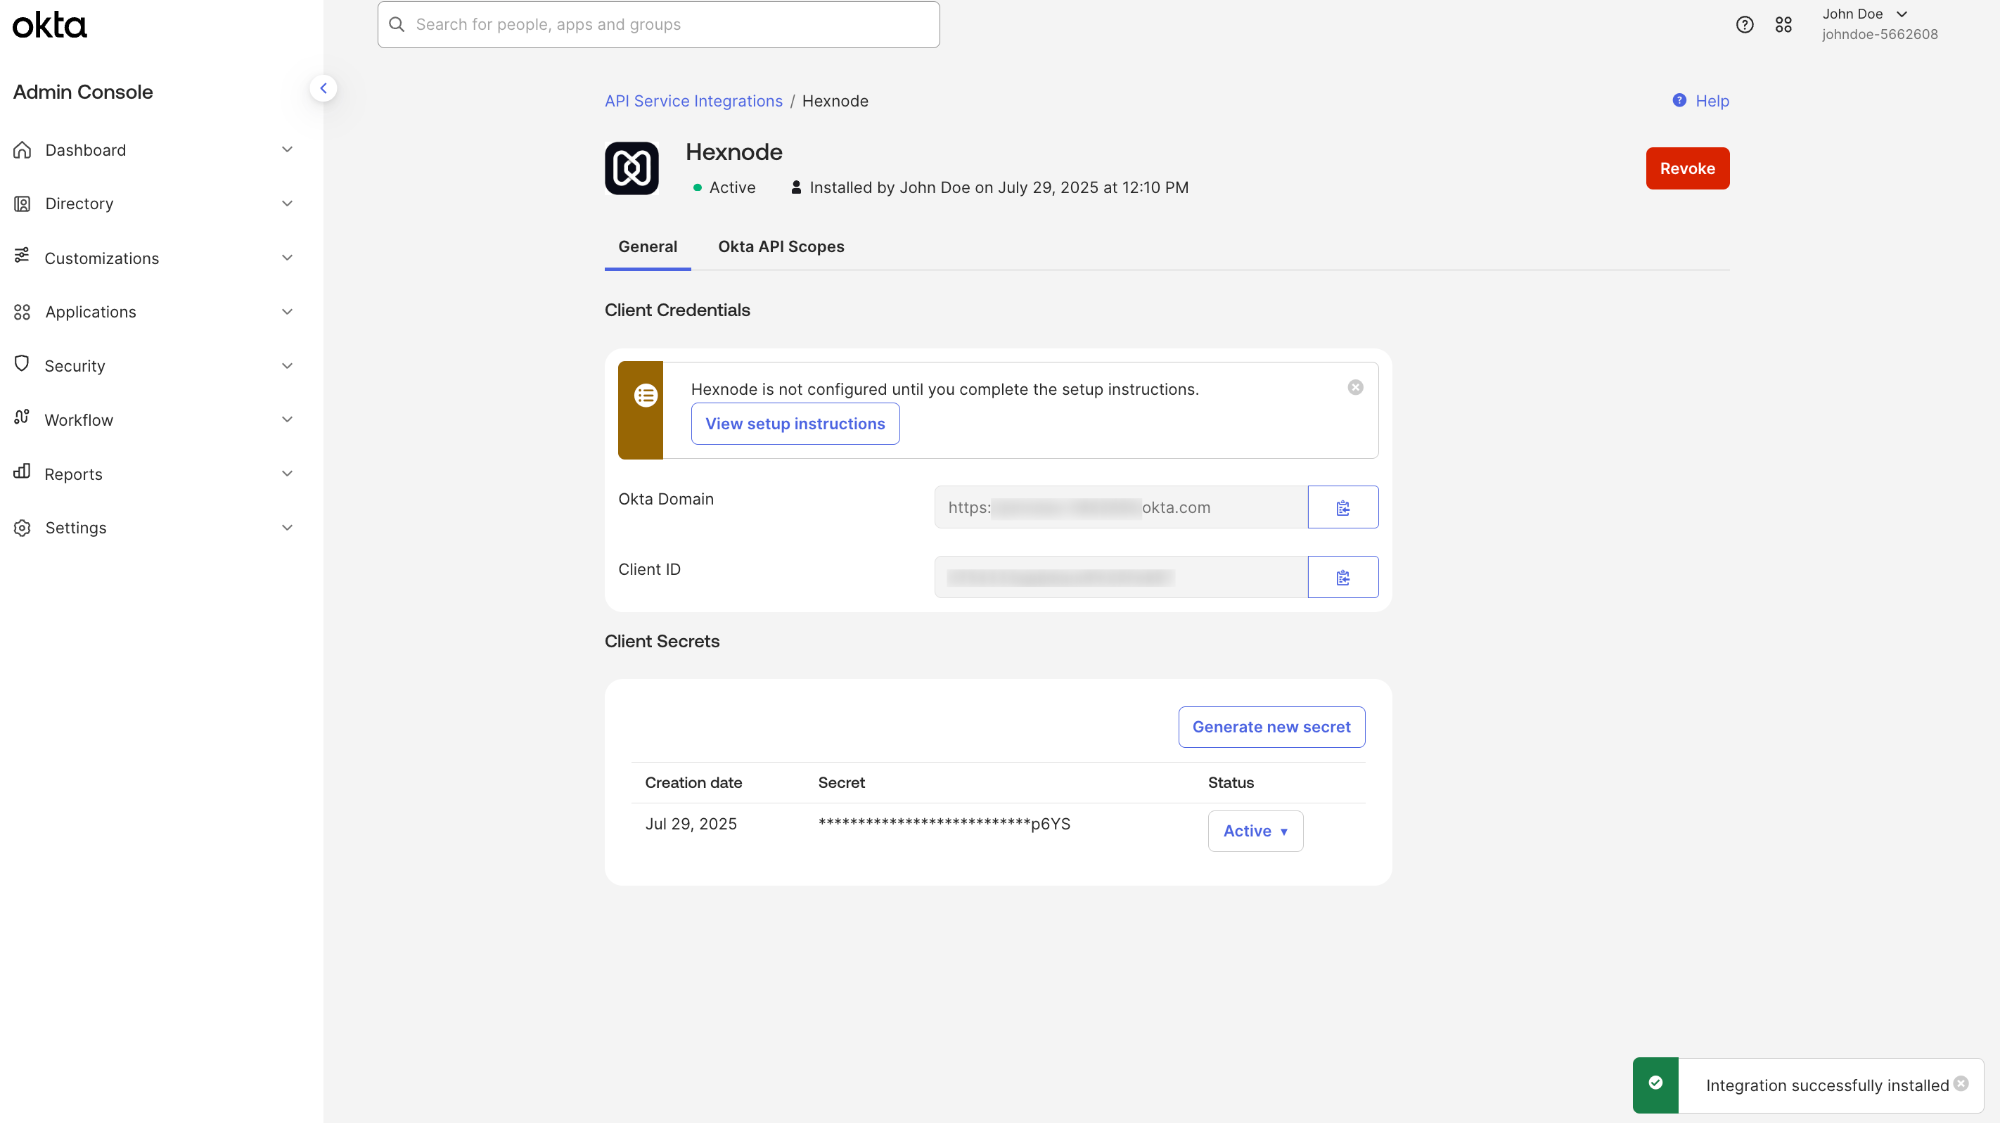This screenshot has width=2000, height=1123.
Task: Click the Security shield icon
Action: (x=22, y=364)
